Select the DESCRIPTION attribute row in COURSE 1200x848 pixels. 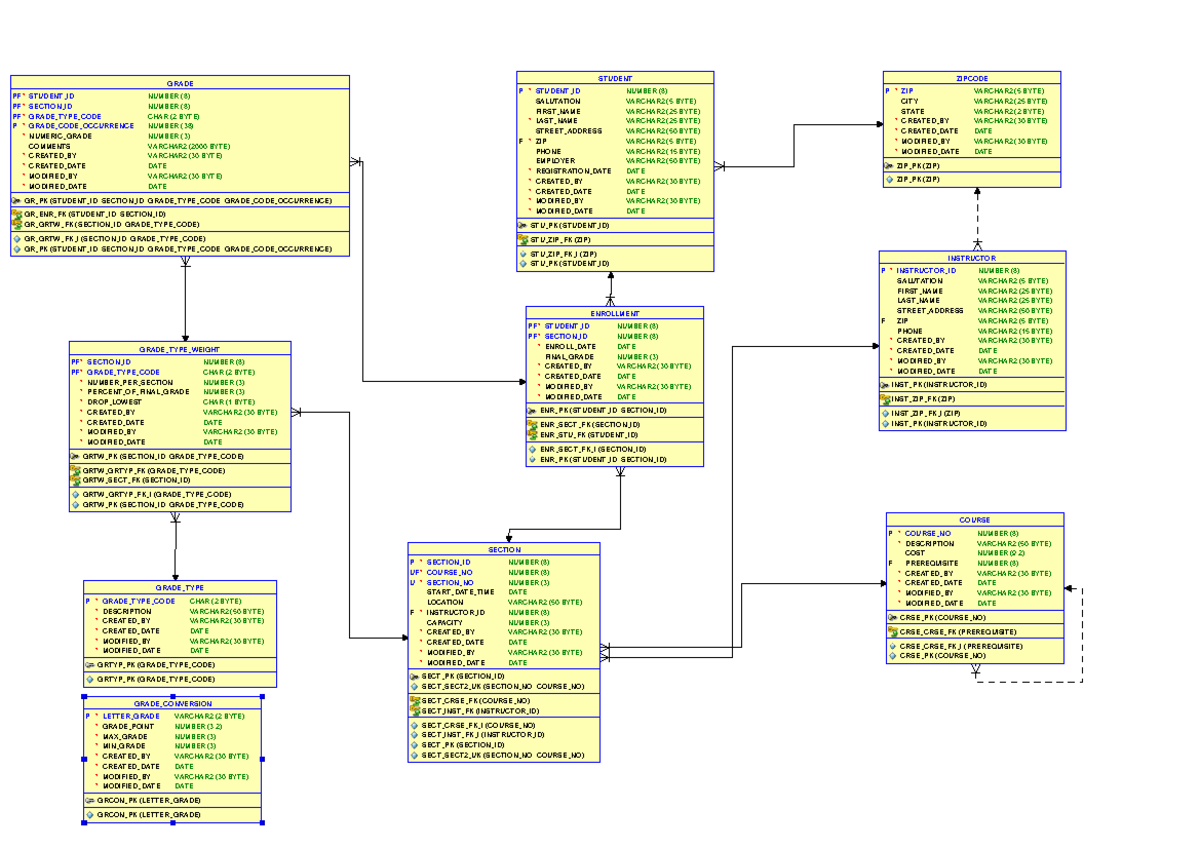pyautogui.click(x=930, y=543)
